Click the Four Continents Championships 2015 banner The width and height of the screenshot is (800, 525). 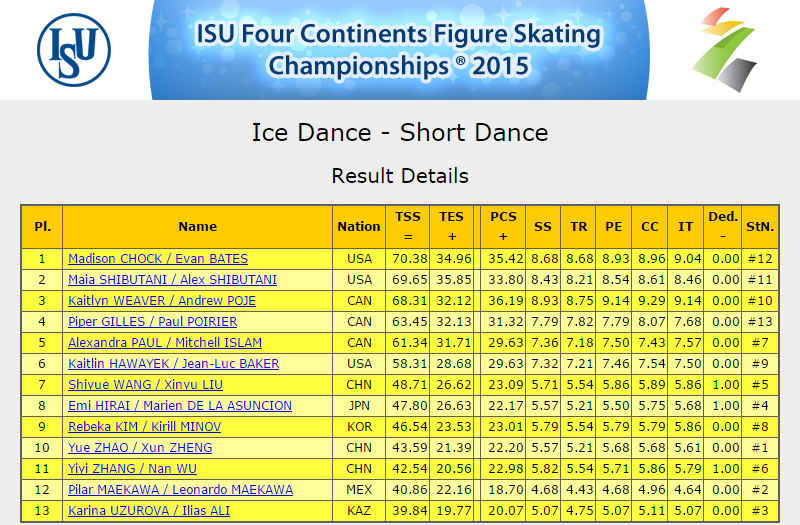[x=399, y=49]
